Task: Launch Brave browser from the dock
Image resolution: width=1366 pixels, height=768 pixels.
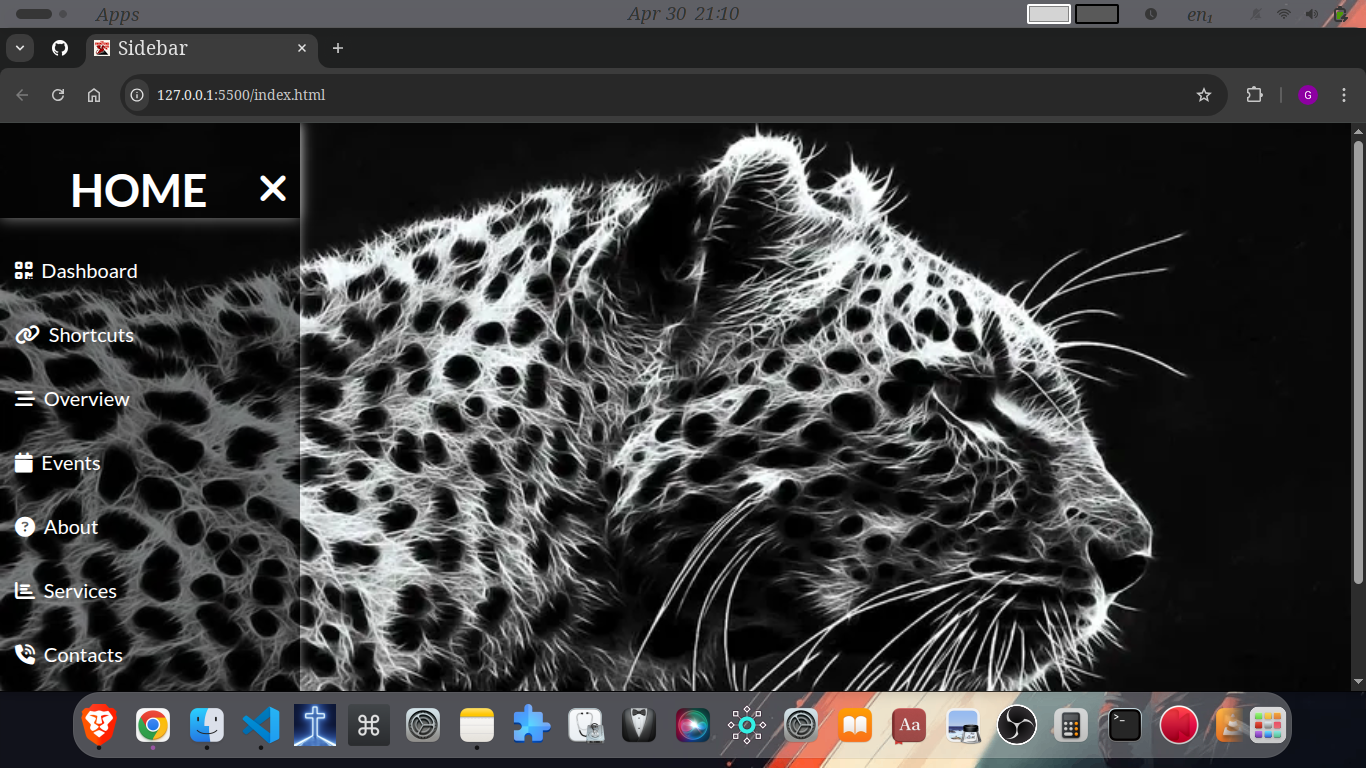Action: tap(99, 725)
